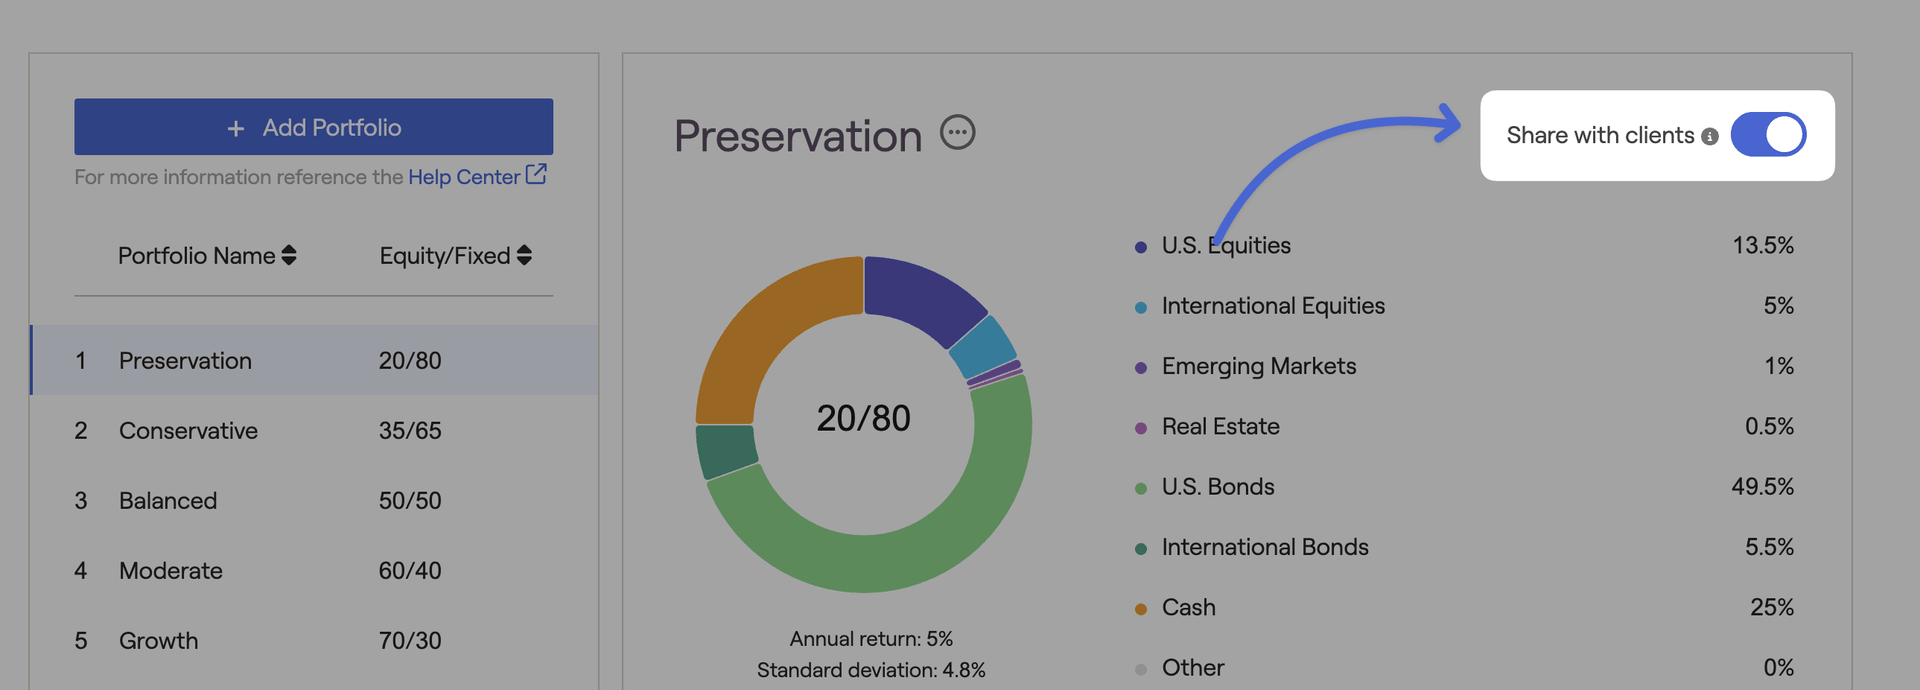This screenshot has width=1920, height=690.
Task: Click the Share with clients info icon
Action: click(x=1710, y=137)
